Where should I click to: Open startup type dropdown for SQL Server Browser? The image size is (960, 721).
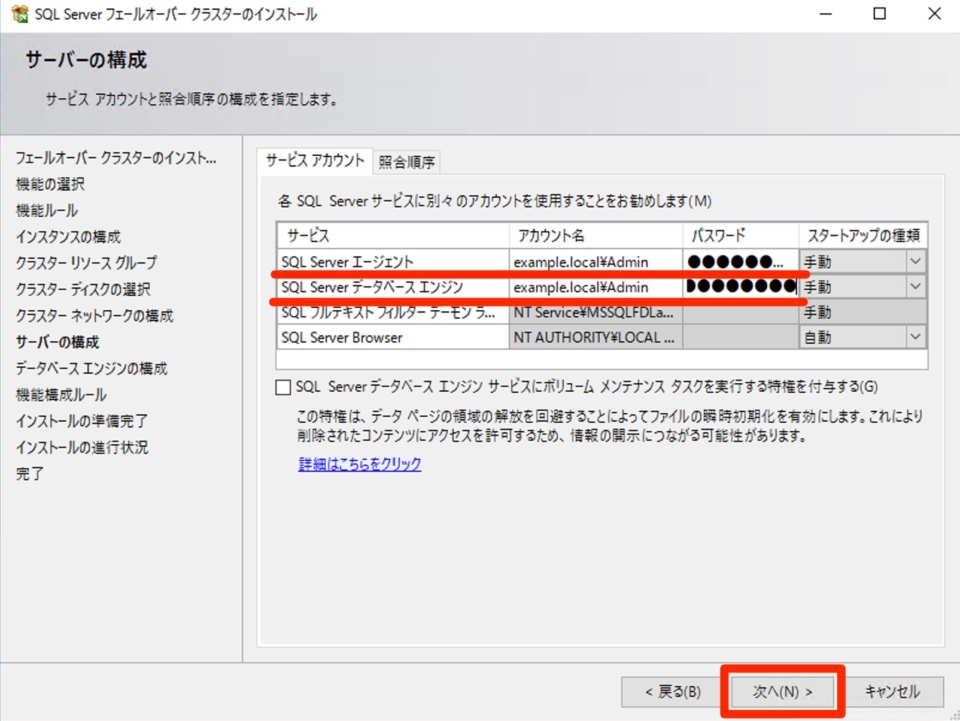(x=915, y=337)
